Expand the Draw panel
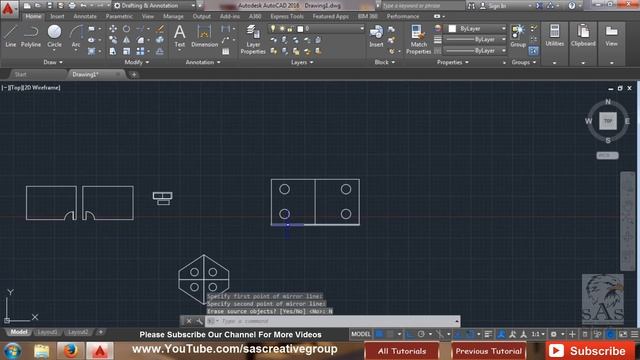This screenshot has height=360, width=640. (x=53, y=62)
